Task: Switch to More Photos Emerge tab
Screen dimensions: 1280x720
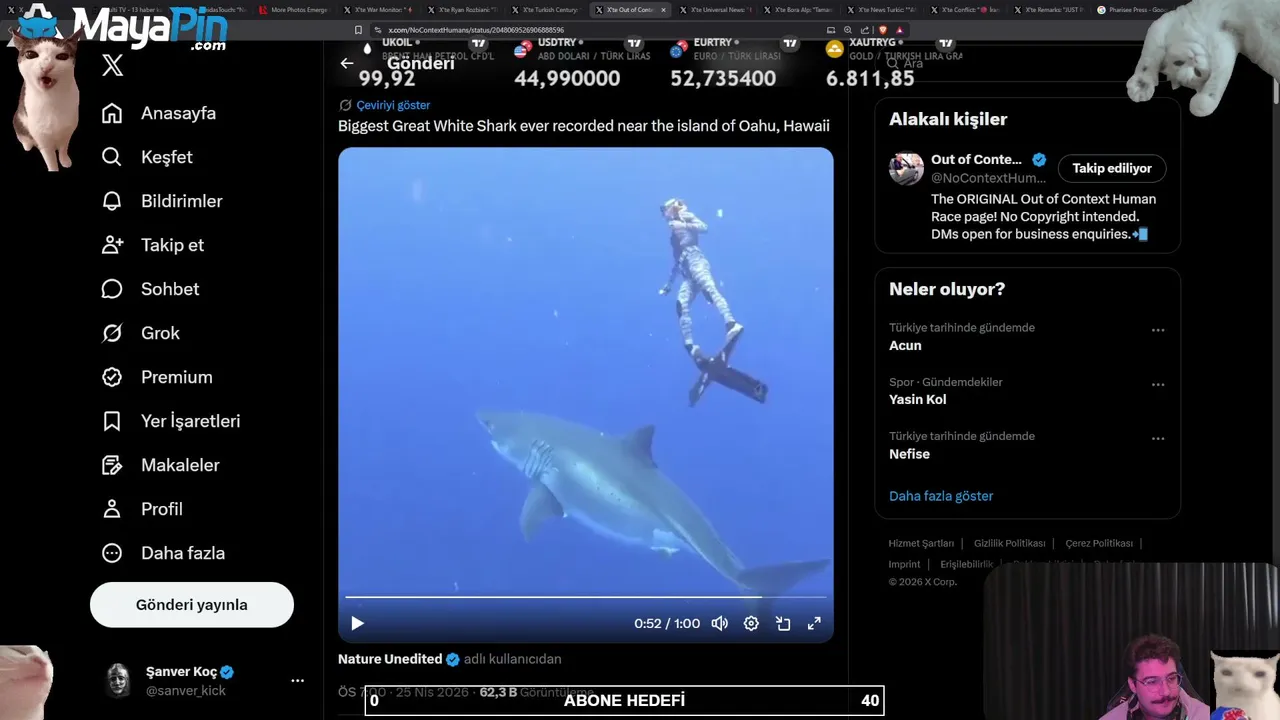Action: [293, 10]
